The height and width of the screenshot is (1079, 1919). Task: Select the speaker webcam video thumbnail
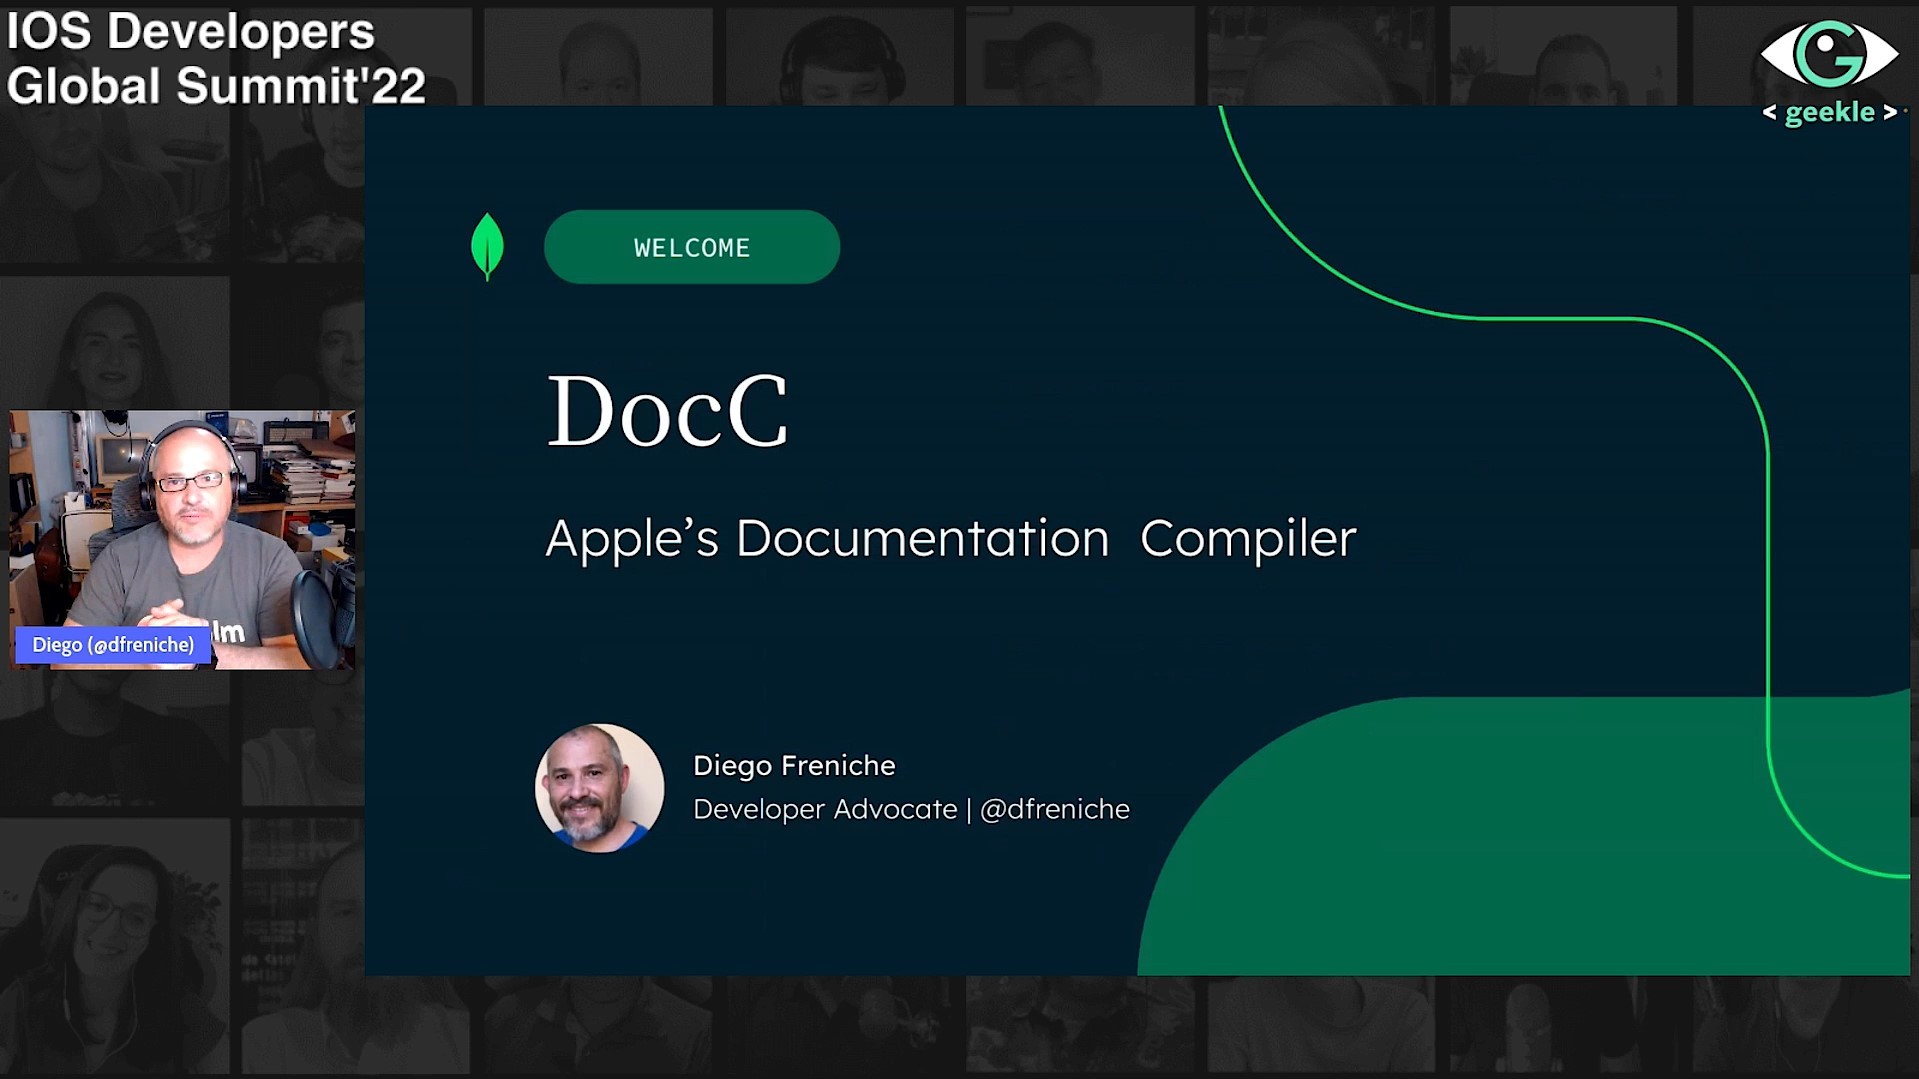[x=182, y=539]
